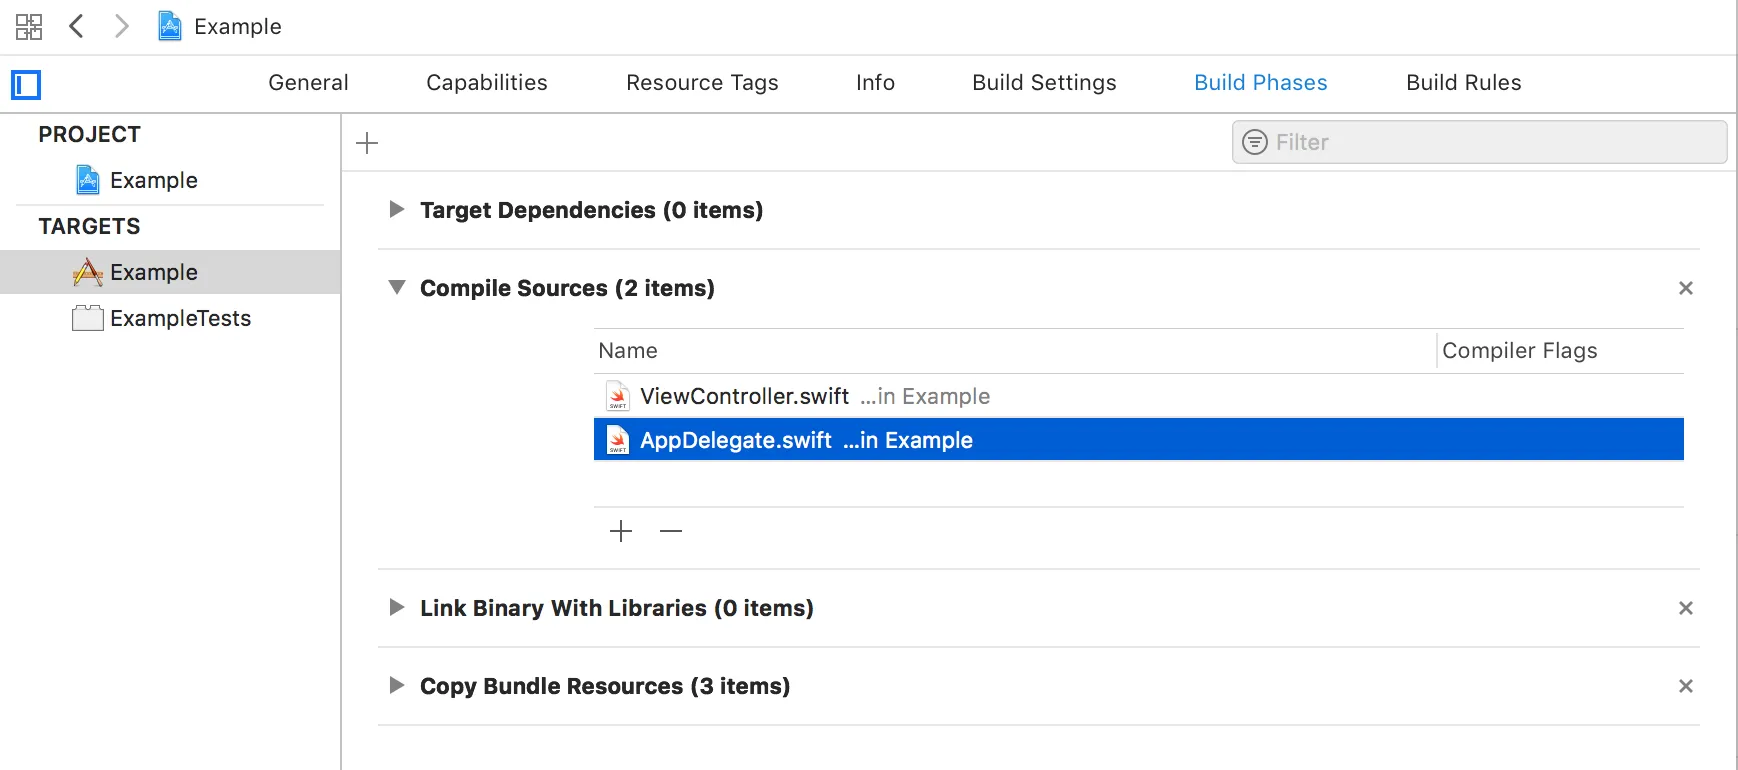Switch to the Build Settings tab
This screenshot has height=770, width=1738.
(1044, 83)
